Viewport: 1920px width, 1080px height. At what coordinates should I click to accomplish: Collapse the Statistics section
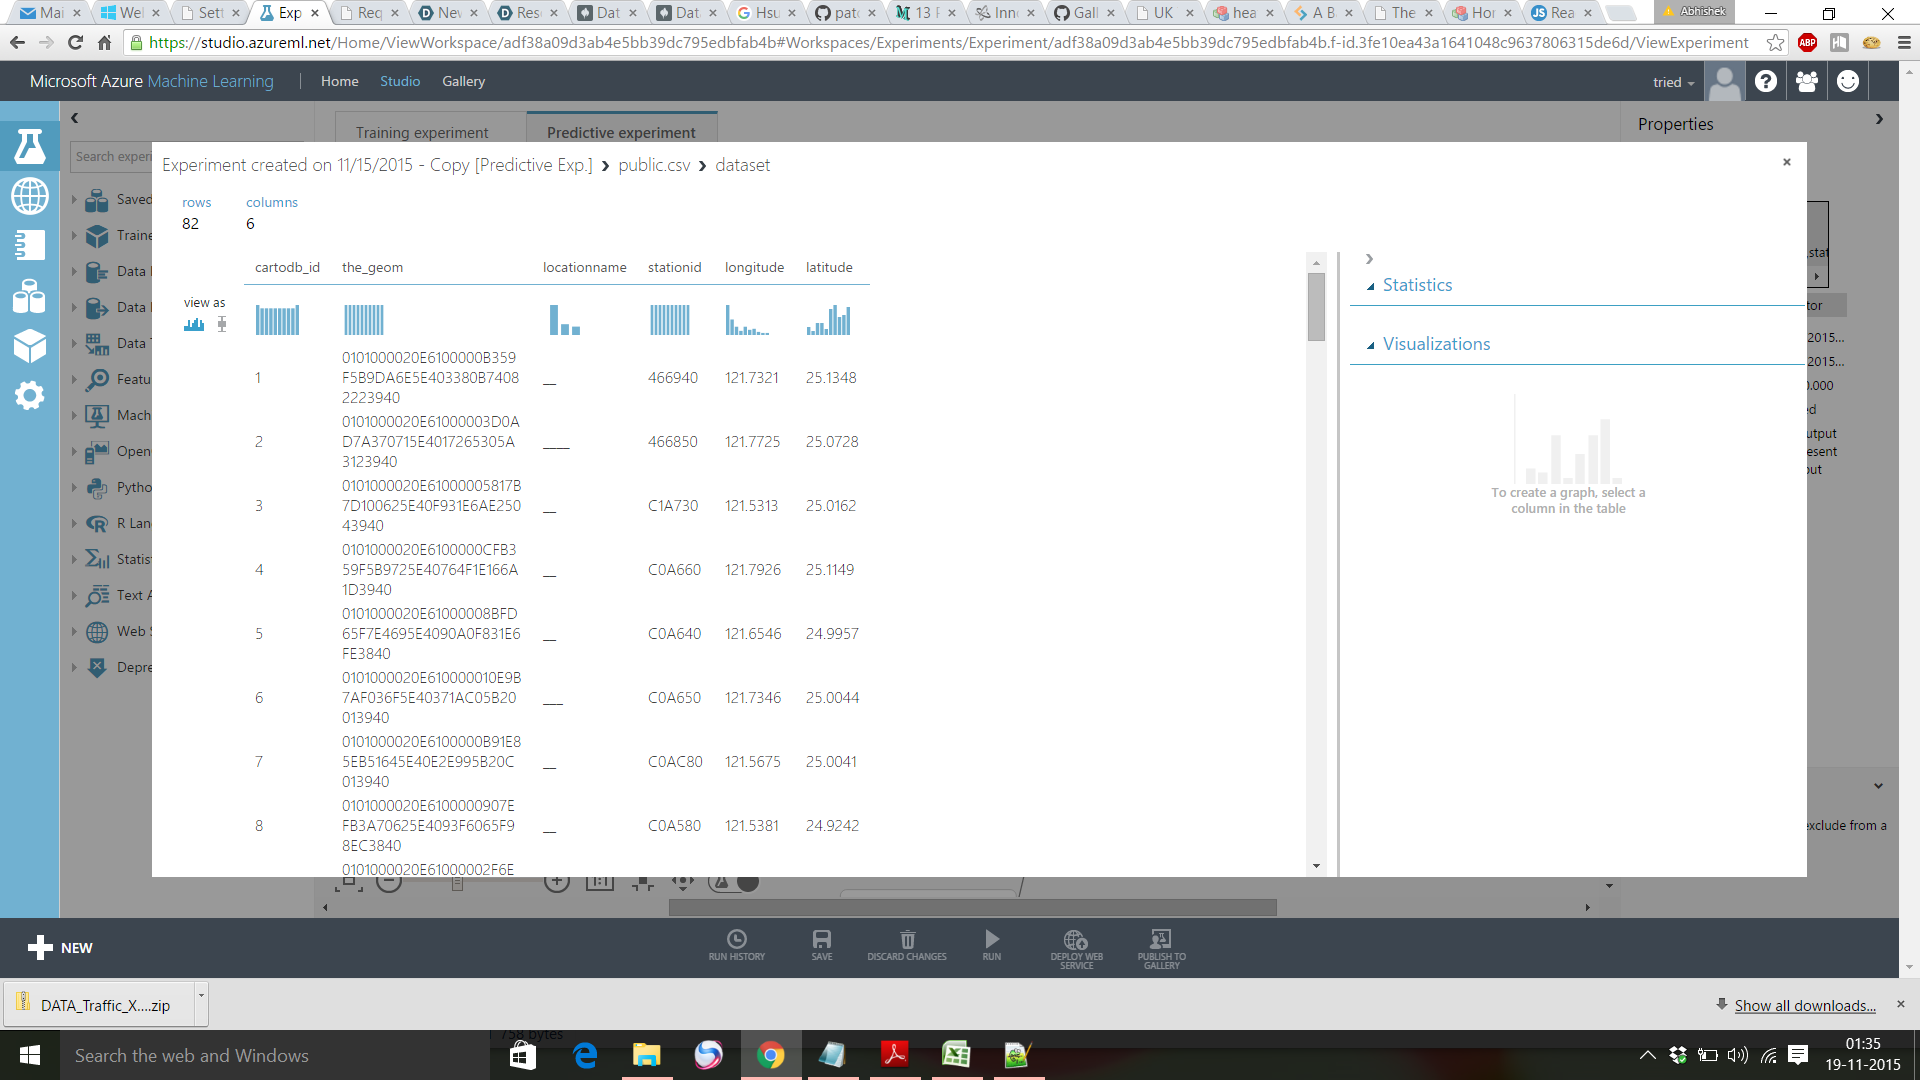click(1416, 285)
